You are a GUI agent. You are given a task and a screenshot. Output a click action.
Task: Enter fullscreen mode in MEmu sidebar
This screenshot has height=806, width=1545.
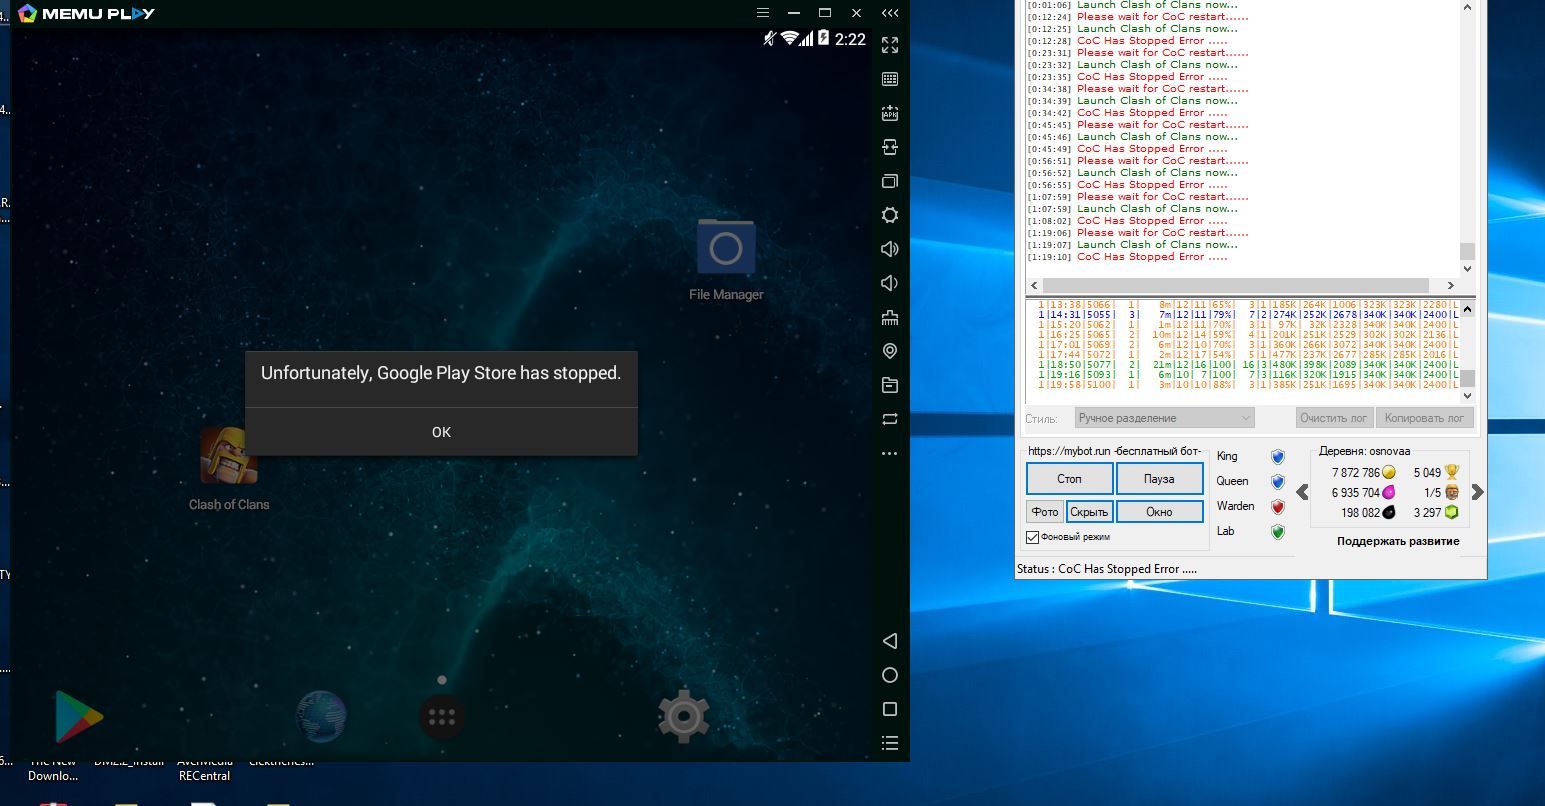(890, 45)
